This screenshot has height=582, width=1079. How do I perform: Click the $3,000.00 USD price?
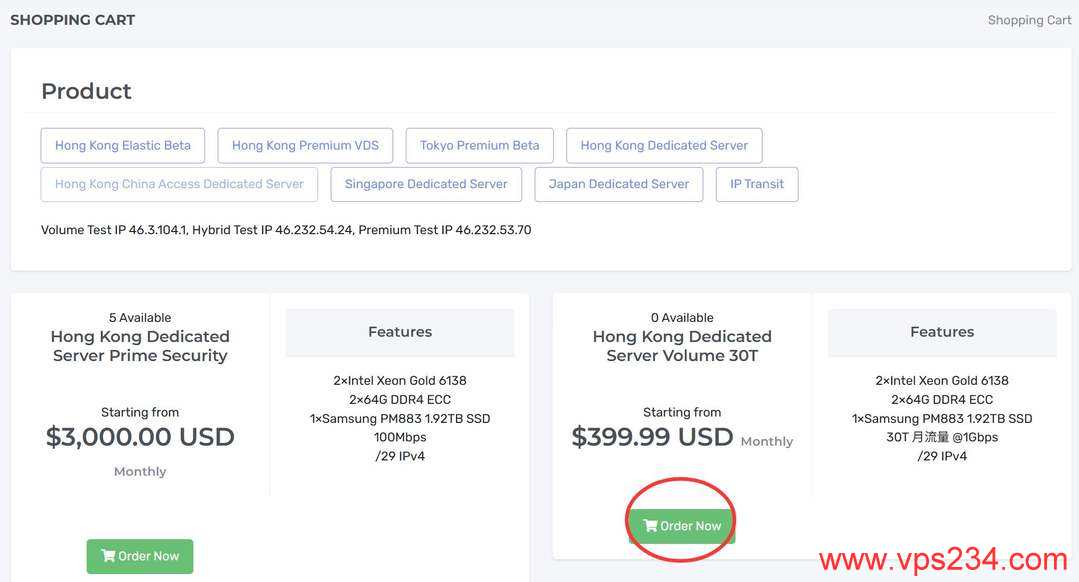[x=140, y=437]
